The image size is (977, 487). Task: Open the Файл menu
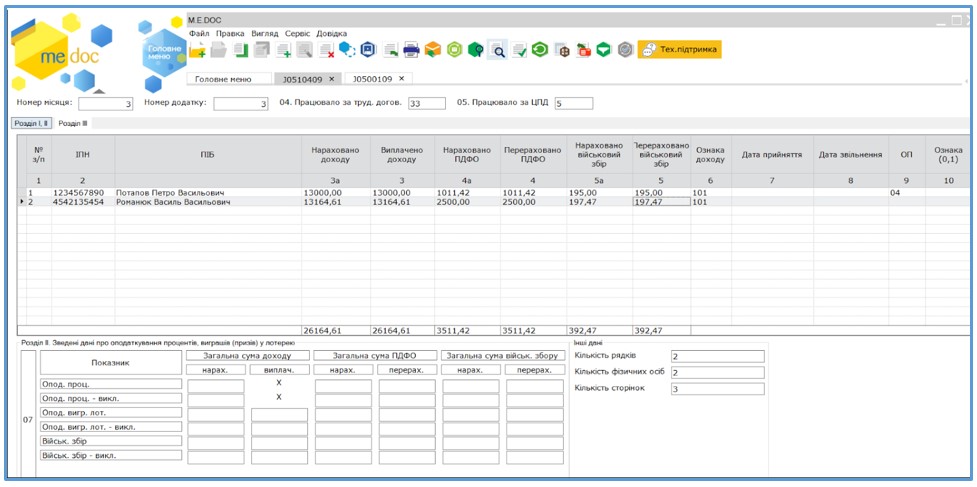click(199, 34)
